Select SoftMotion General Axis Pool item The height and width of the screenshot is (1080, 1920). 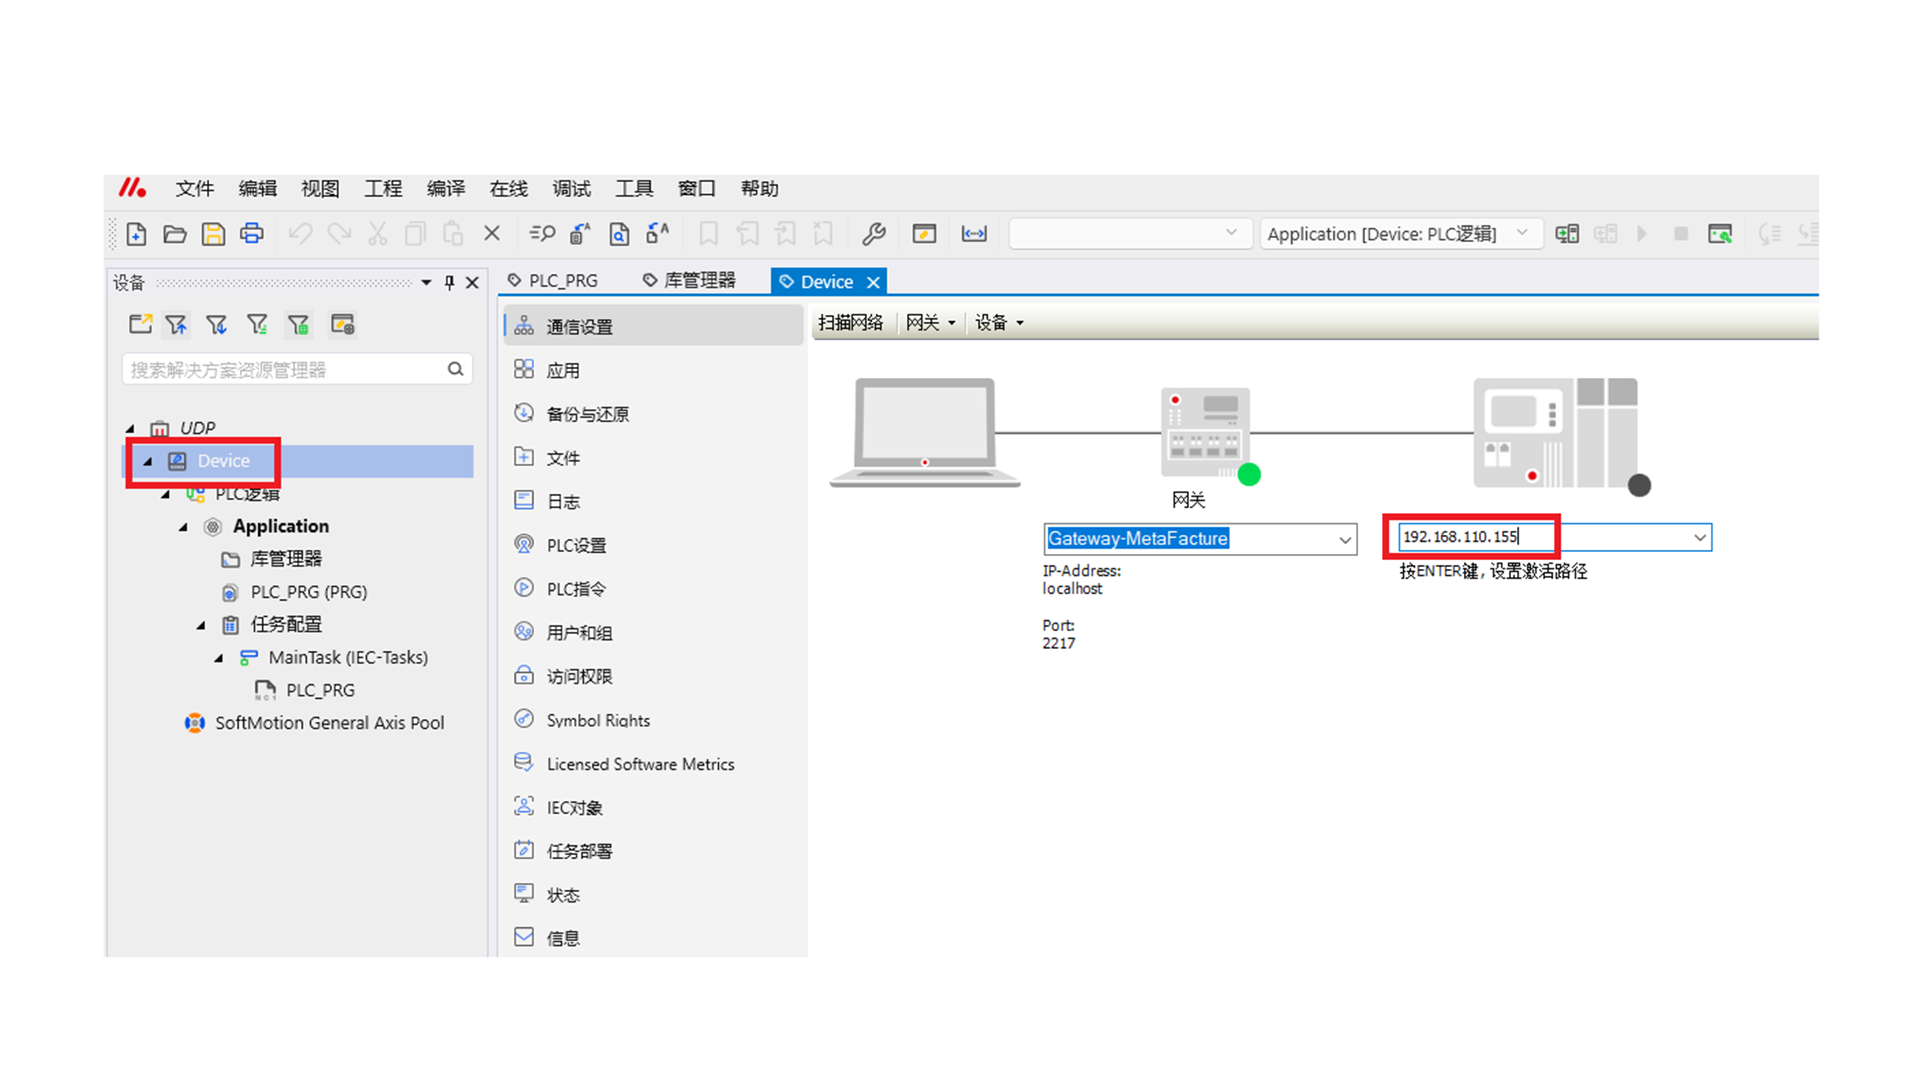click(x=329, y=723)
